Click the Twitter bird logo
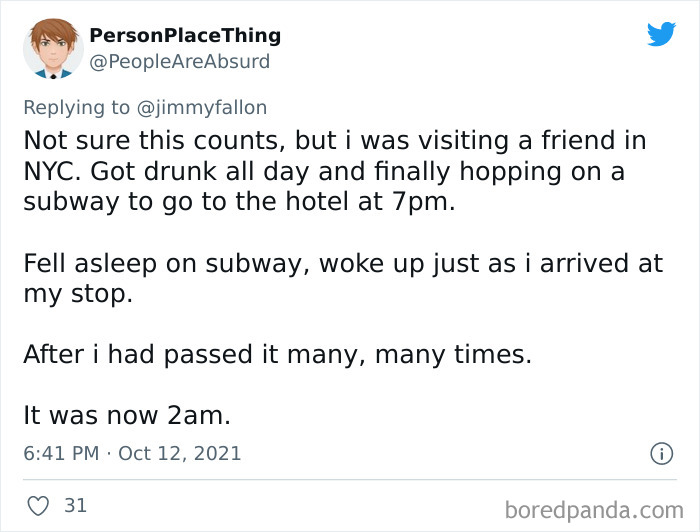This screenshot has height=532, width=700. pos(661,34)
